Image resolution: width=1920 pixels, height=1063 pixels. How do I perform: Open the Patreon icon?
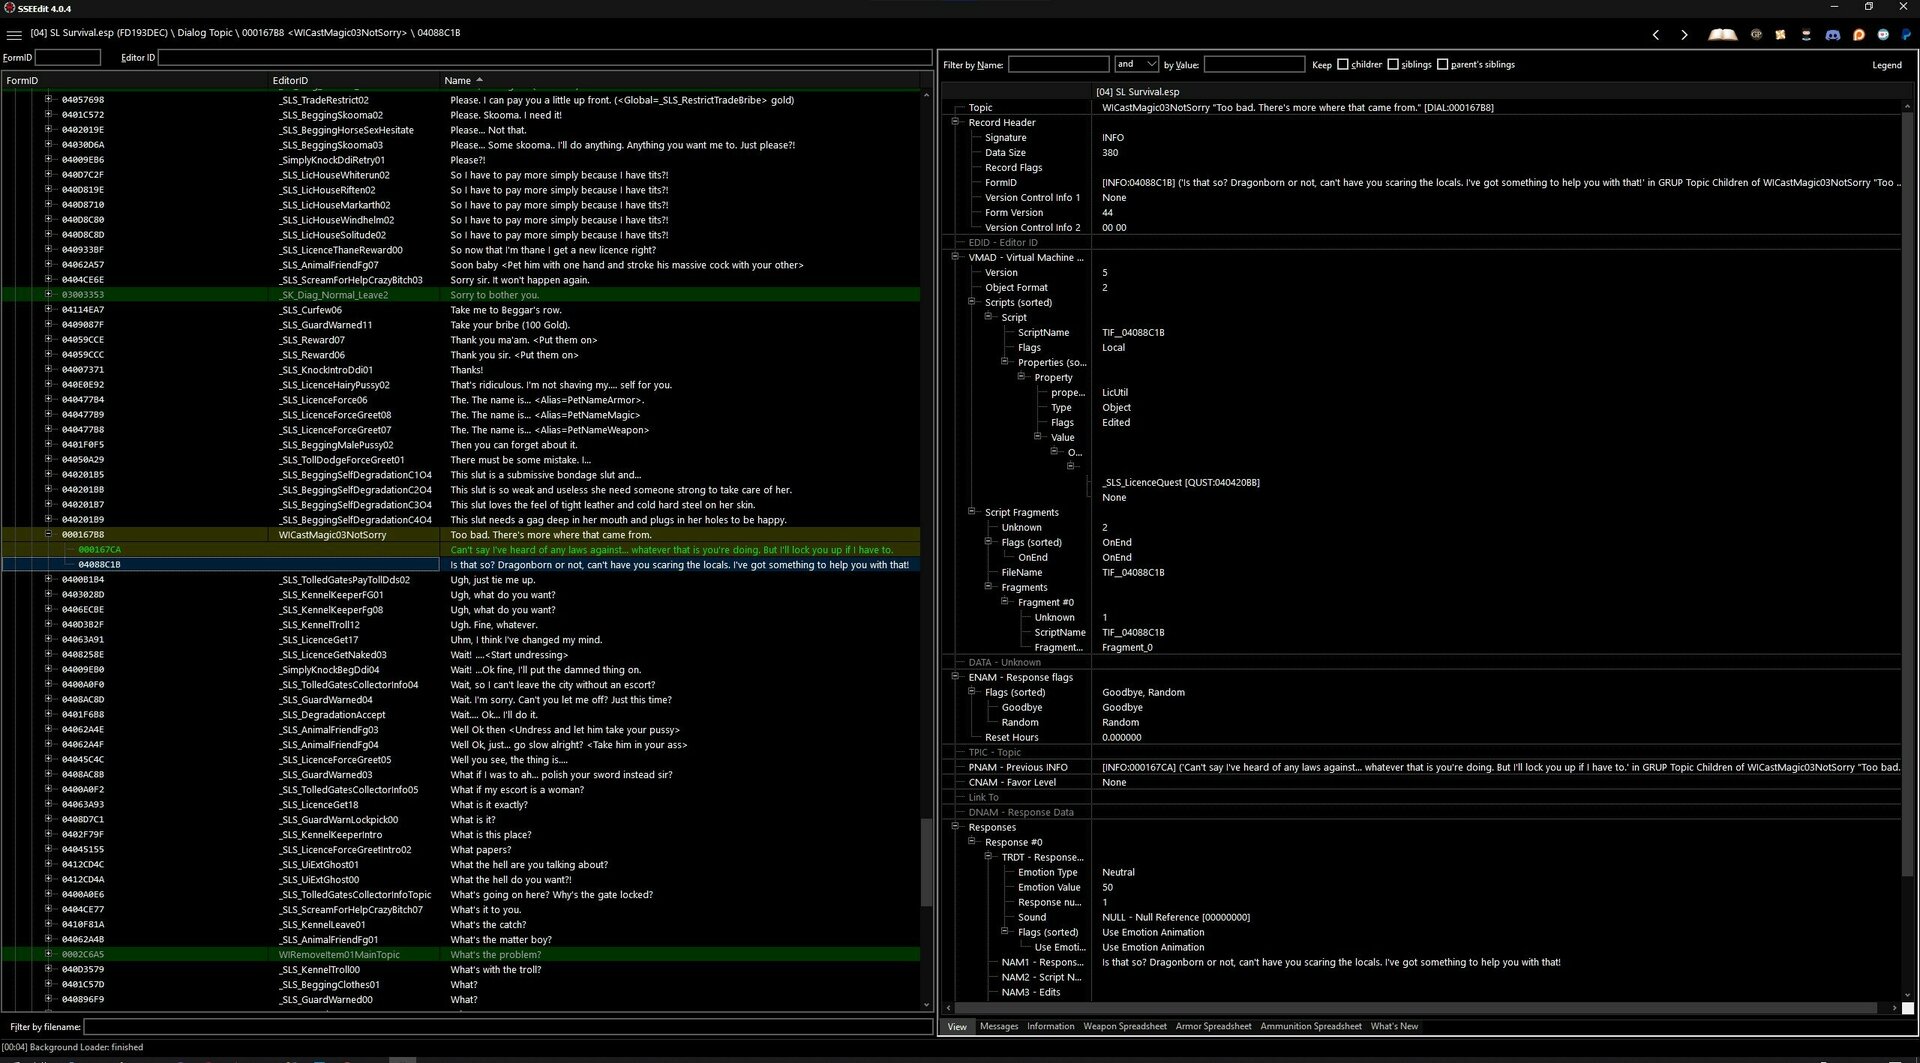pyautogui.click(x=1858, y=35)
